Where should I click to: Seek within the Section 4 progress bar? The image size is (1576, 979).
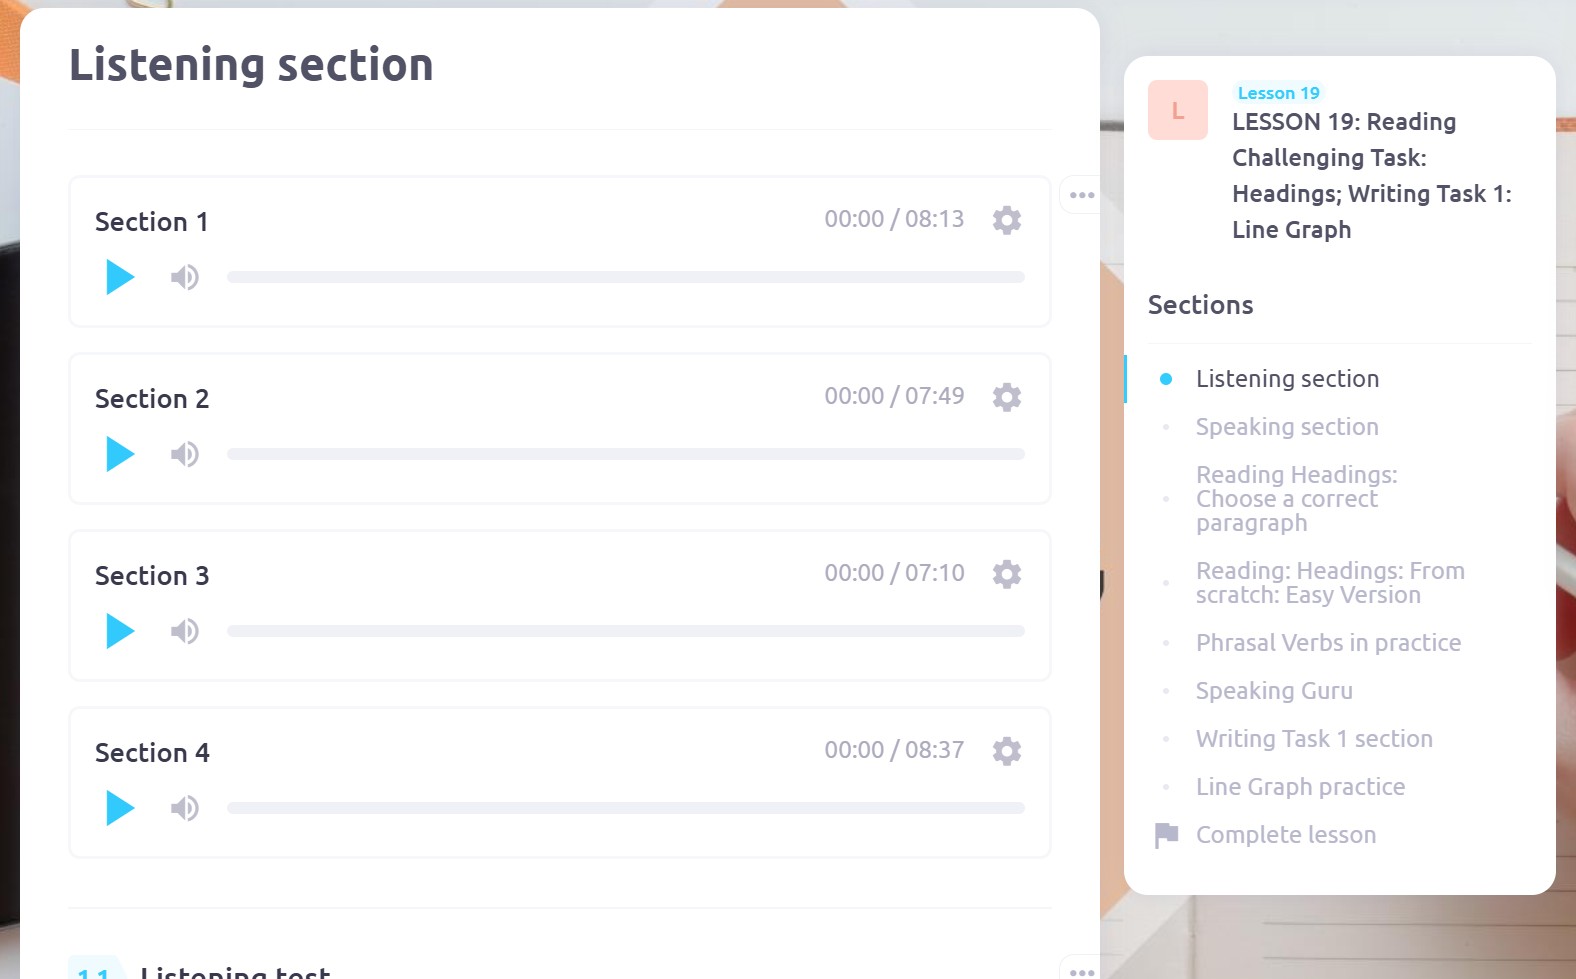[625, 808]
